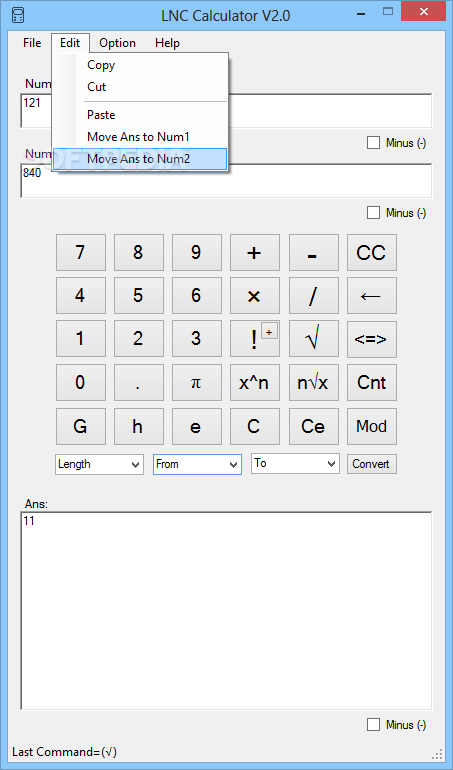Click the Last Command=(√) status text
Viewport: 453px width, 770px height.
tap(64, 752)
